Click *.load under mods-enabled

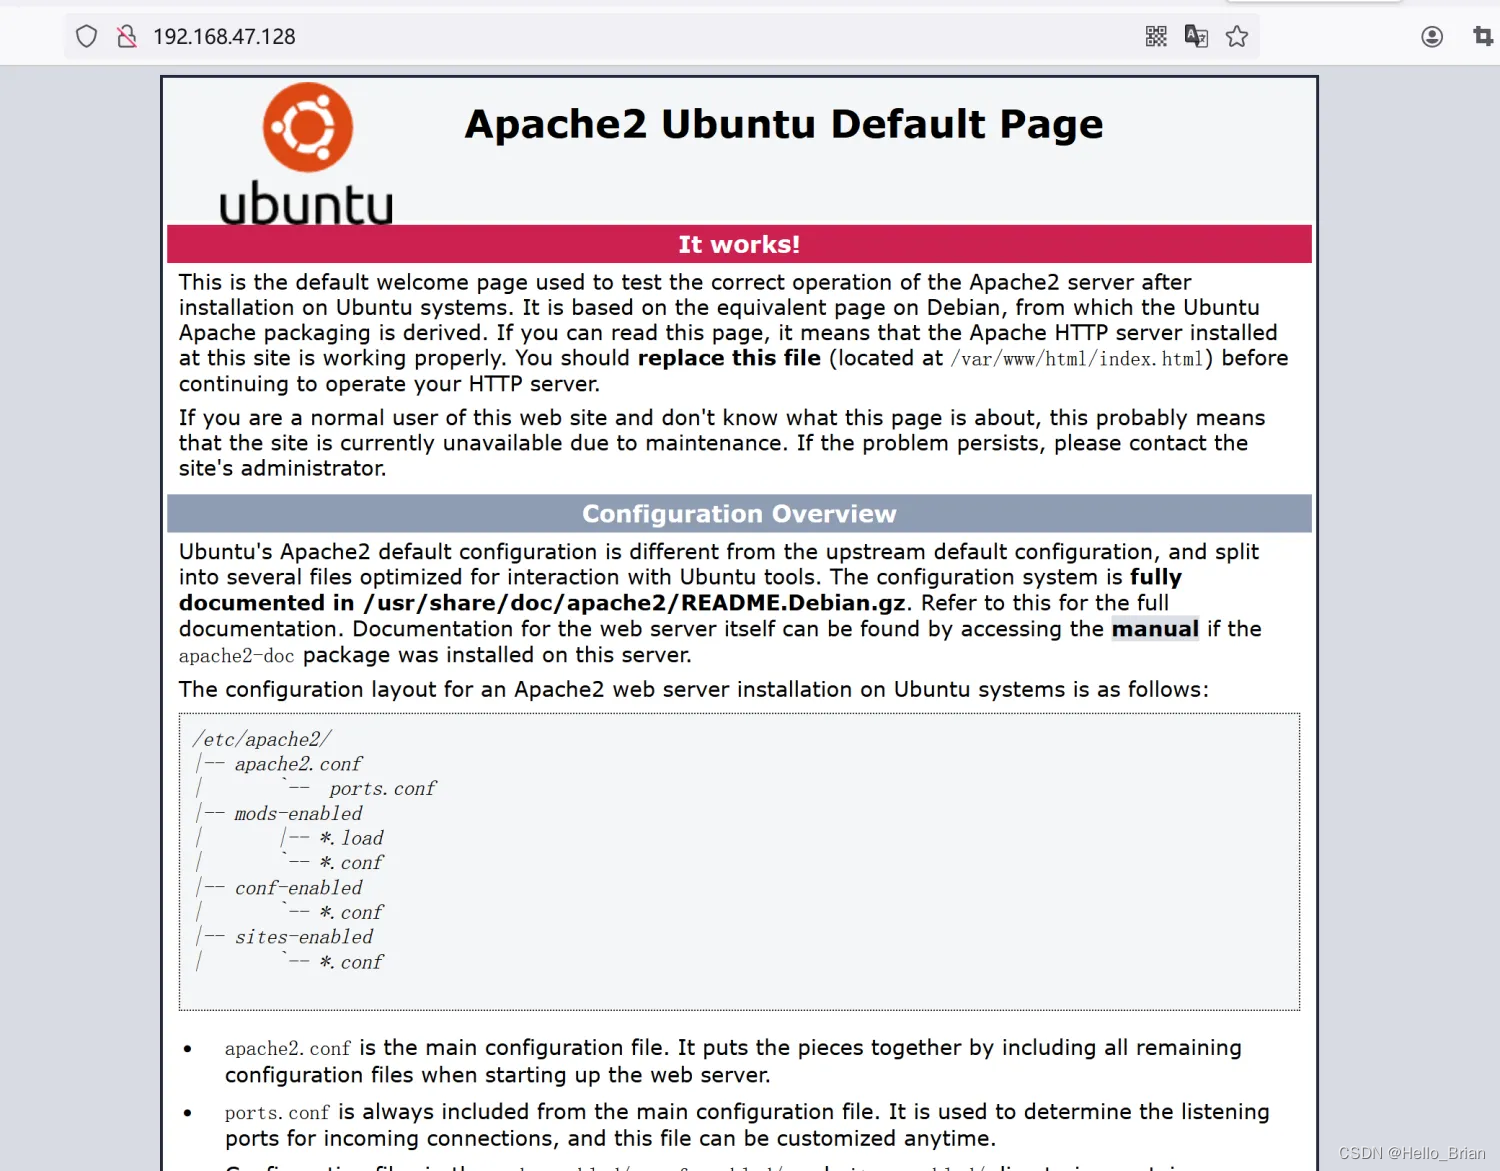(x=351, y=838)
